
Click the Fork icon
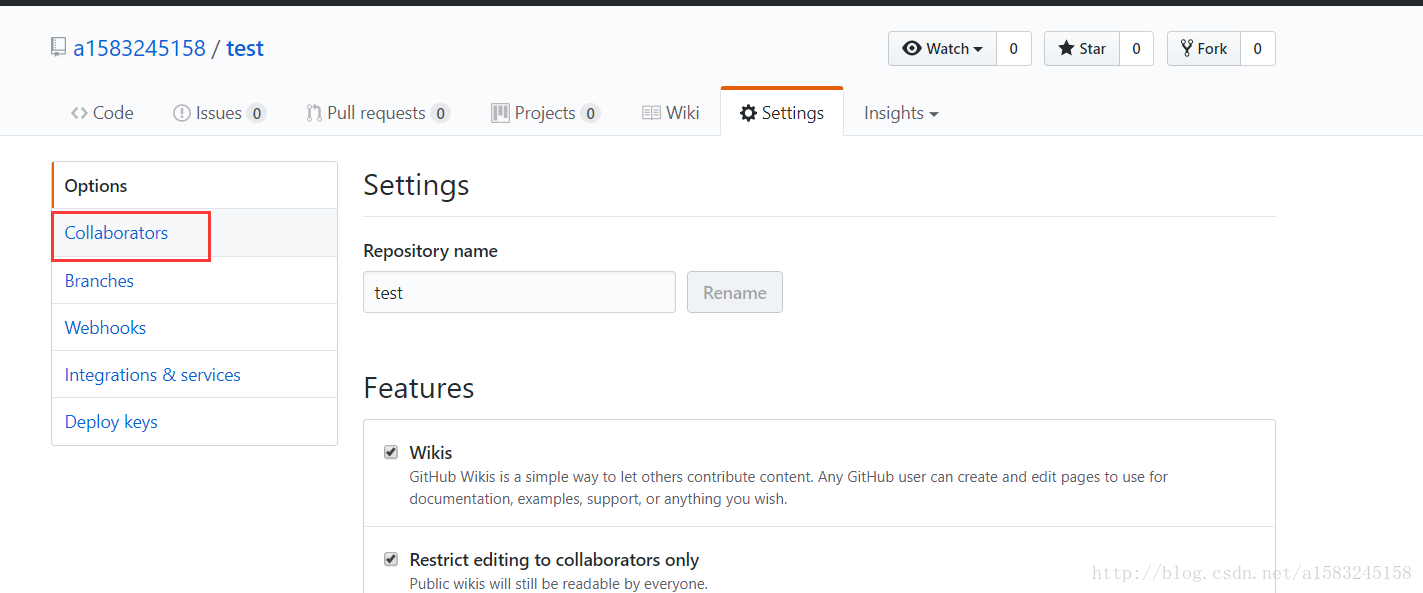1186,48
